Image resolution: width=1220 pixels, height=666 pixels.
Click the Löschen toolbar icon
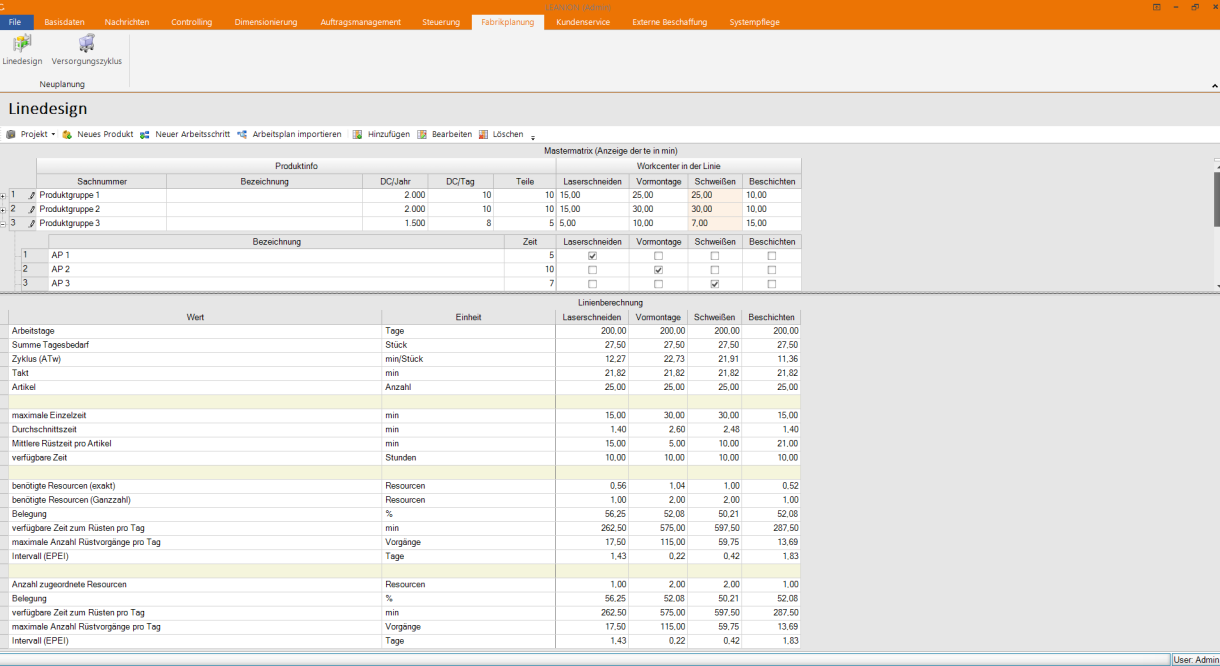coord(483,134)
